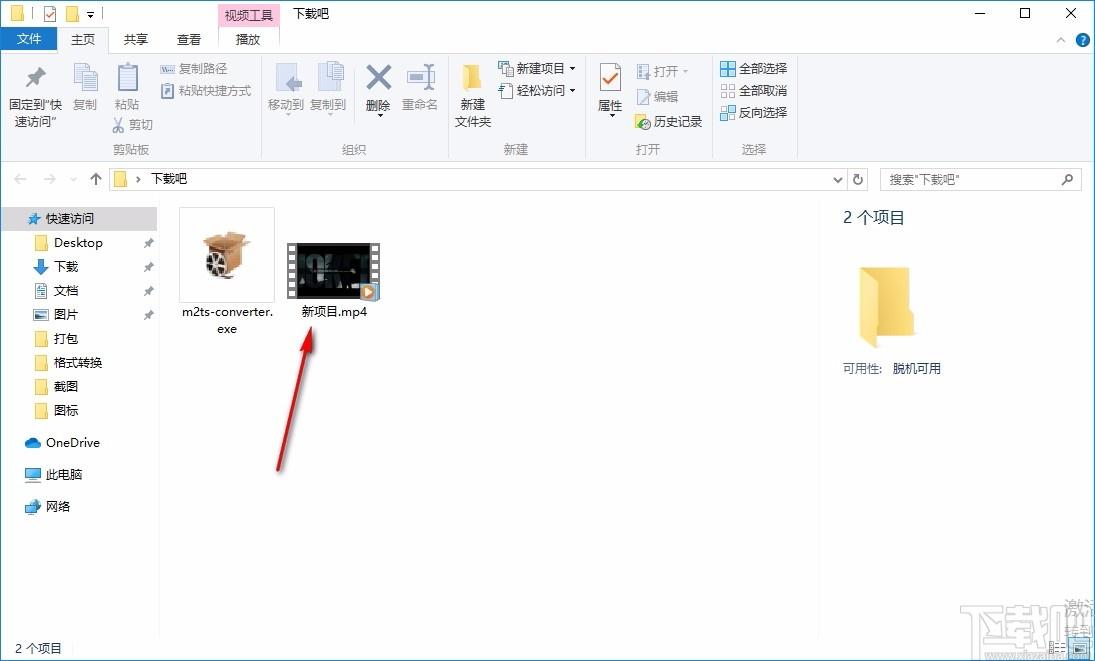The width and height of the screenshot is (1095, 661).
Task: Expand the Delete button dropdown arrow
Action: 379,116
